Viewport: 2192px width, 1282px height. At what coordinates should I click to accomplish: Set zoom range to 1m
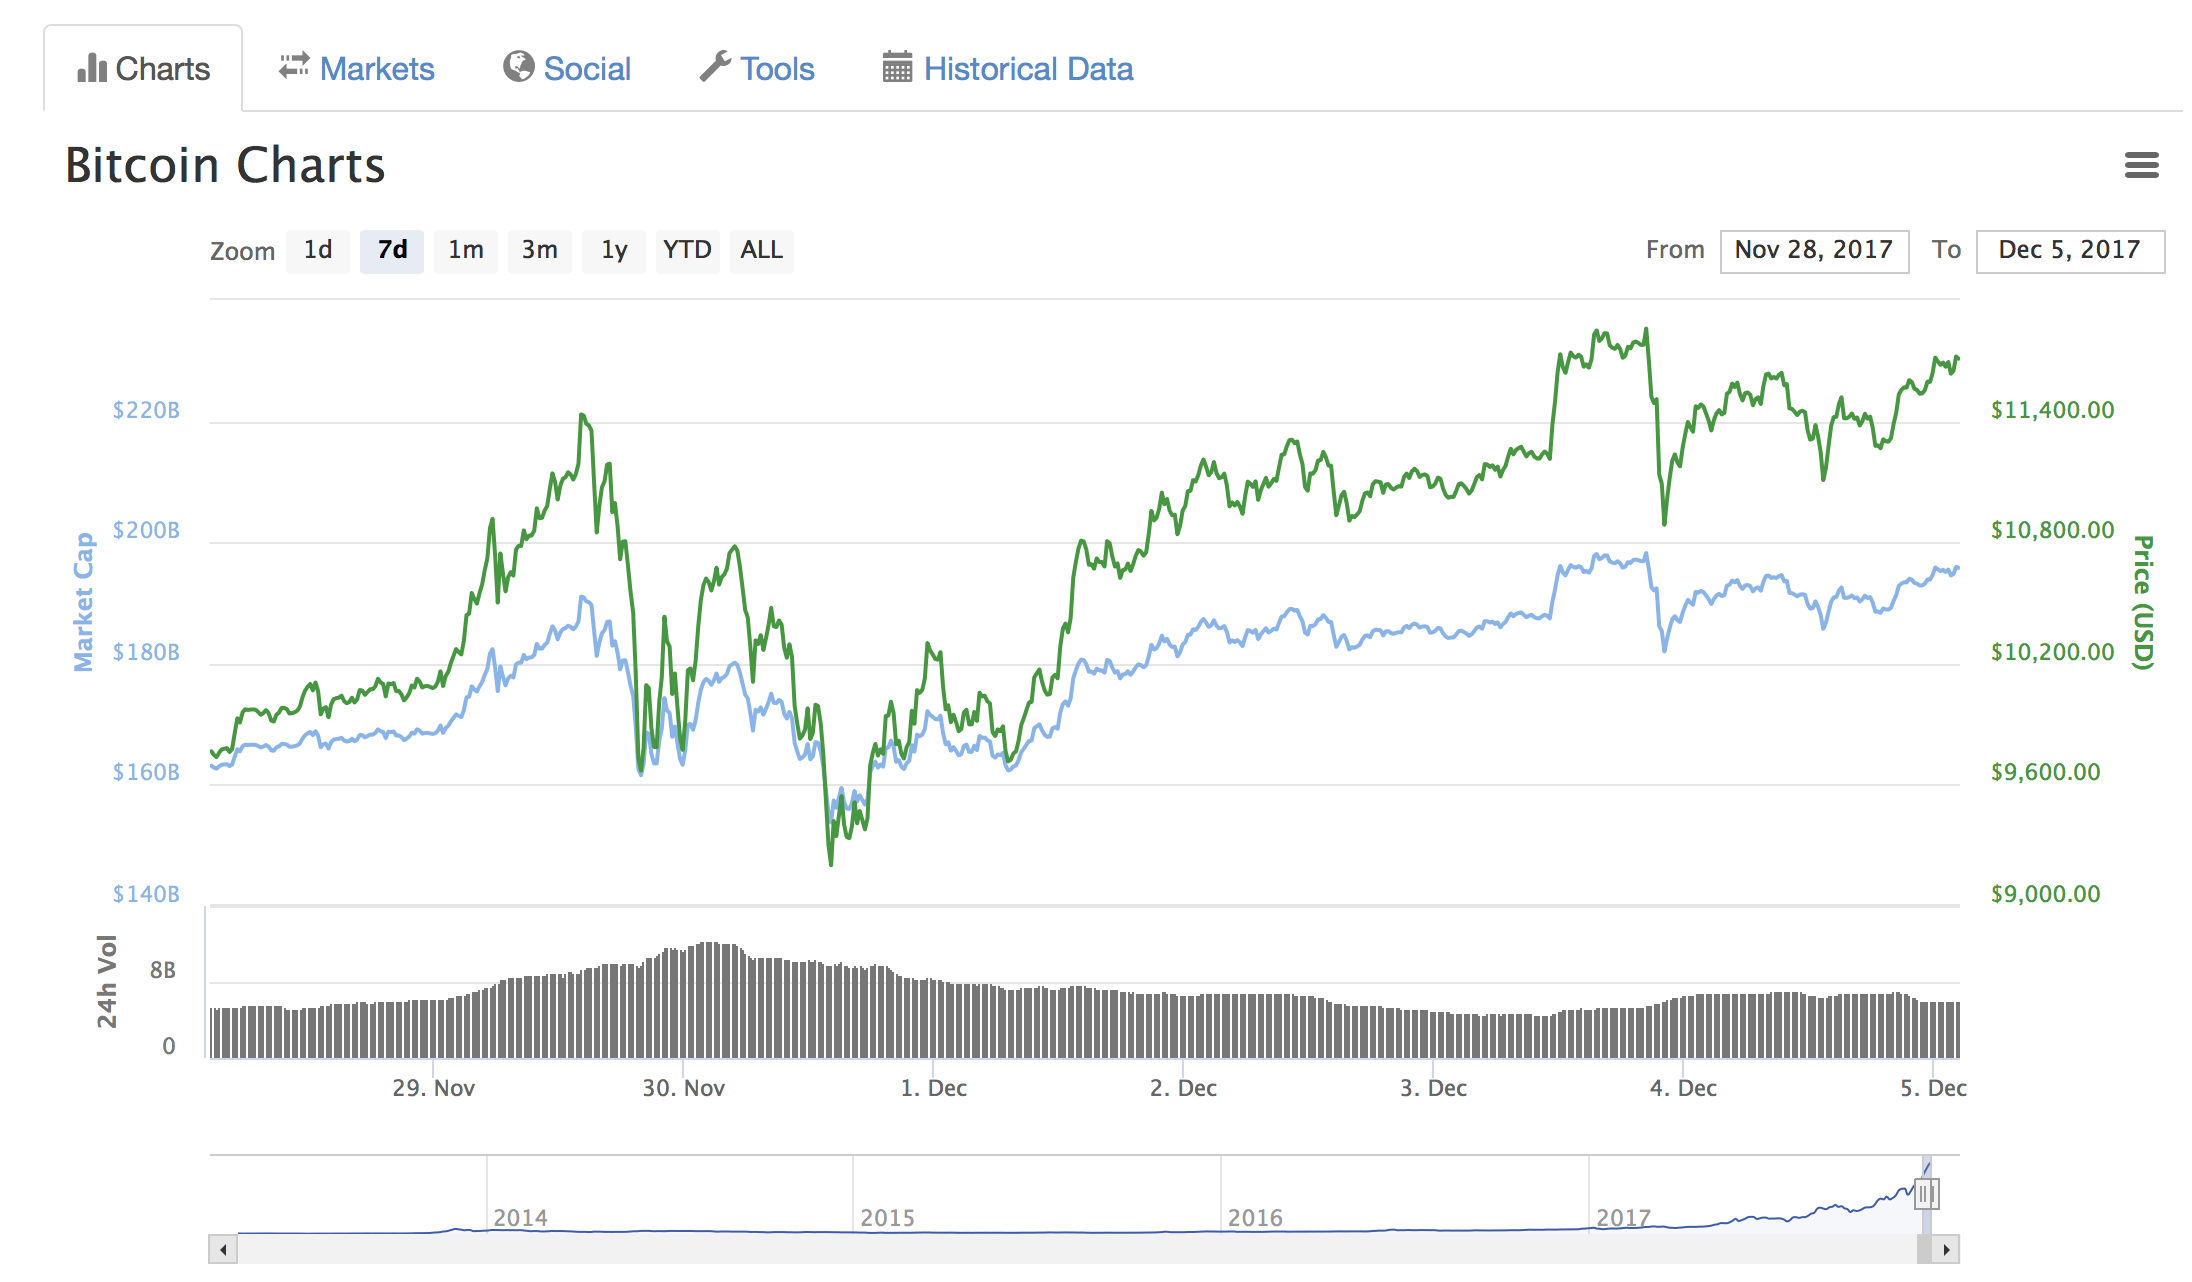tap(466, 250)
